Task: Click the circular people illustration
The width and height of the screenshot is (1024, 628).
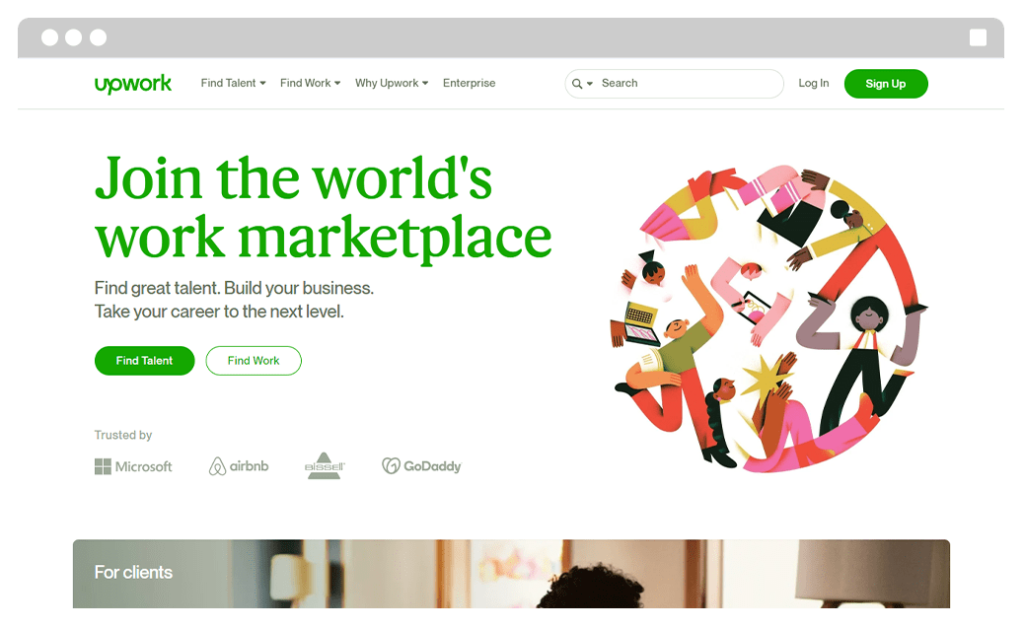Action: pyautogui.click(x=769, y=319)
